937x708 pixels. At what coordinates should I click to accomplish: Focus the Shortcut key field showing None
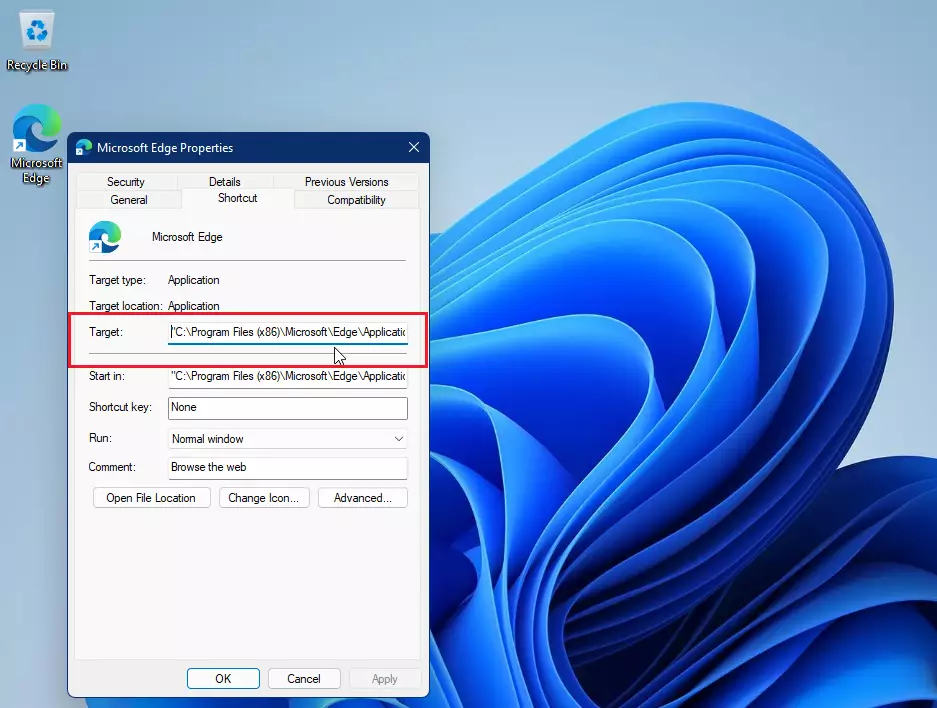[287, 407]
